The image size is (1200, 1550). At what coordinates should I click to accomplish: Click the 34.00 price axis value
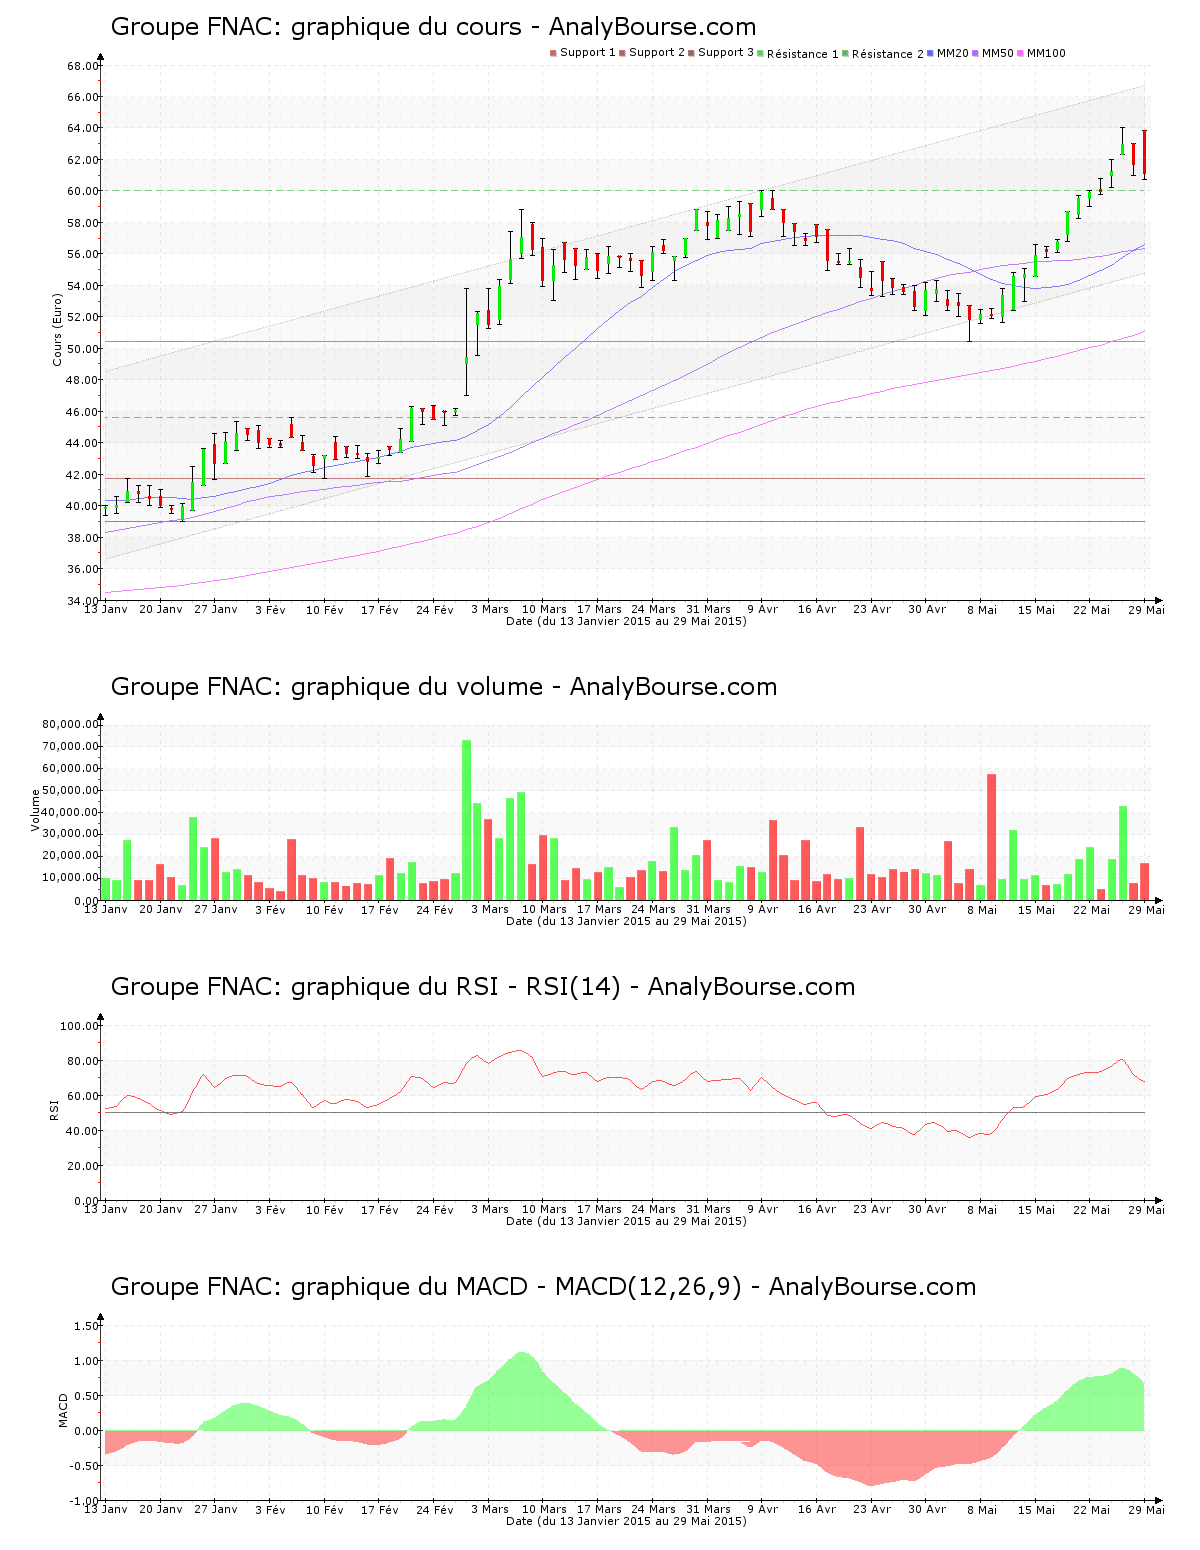pyautogui.click(x=83, y=601)
